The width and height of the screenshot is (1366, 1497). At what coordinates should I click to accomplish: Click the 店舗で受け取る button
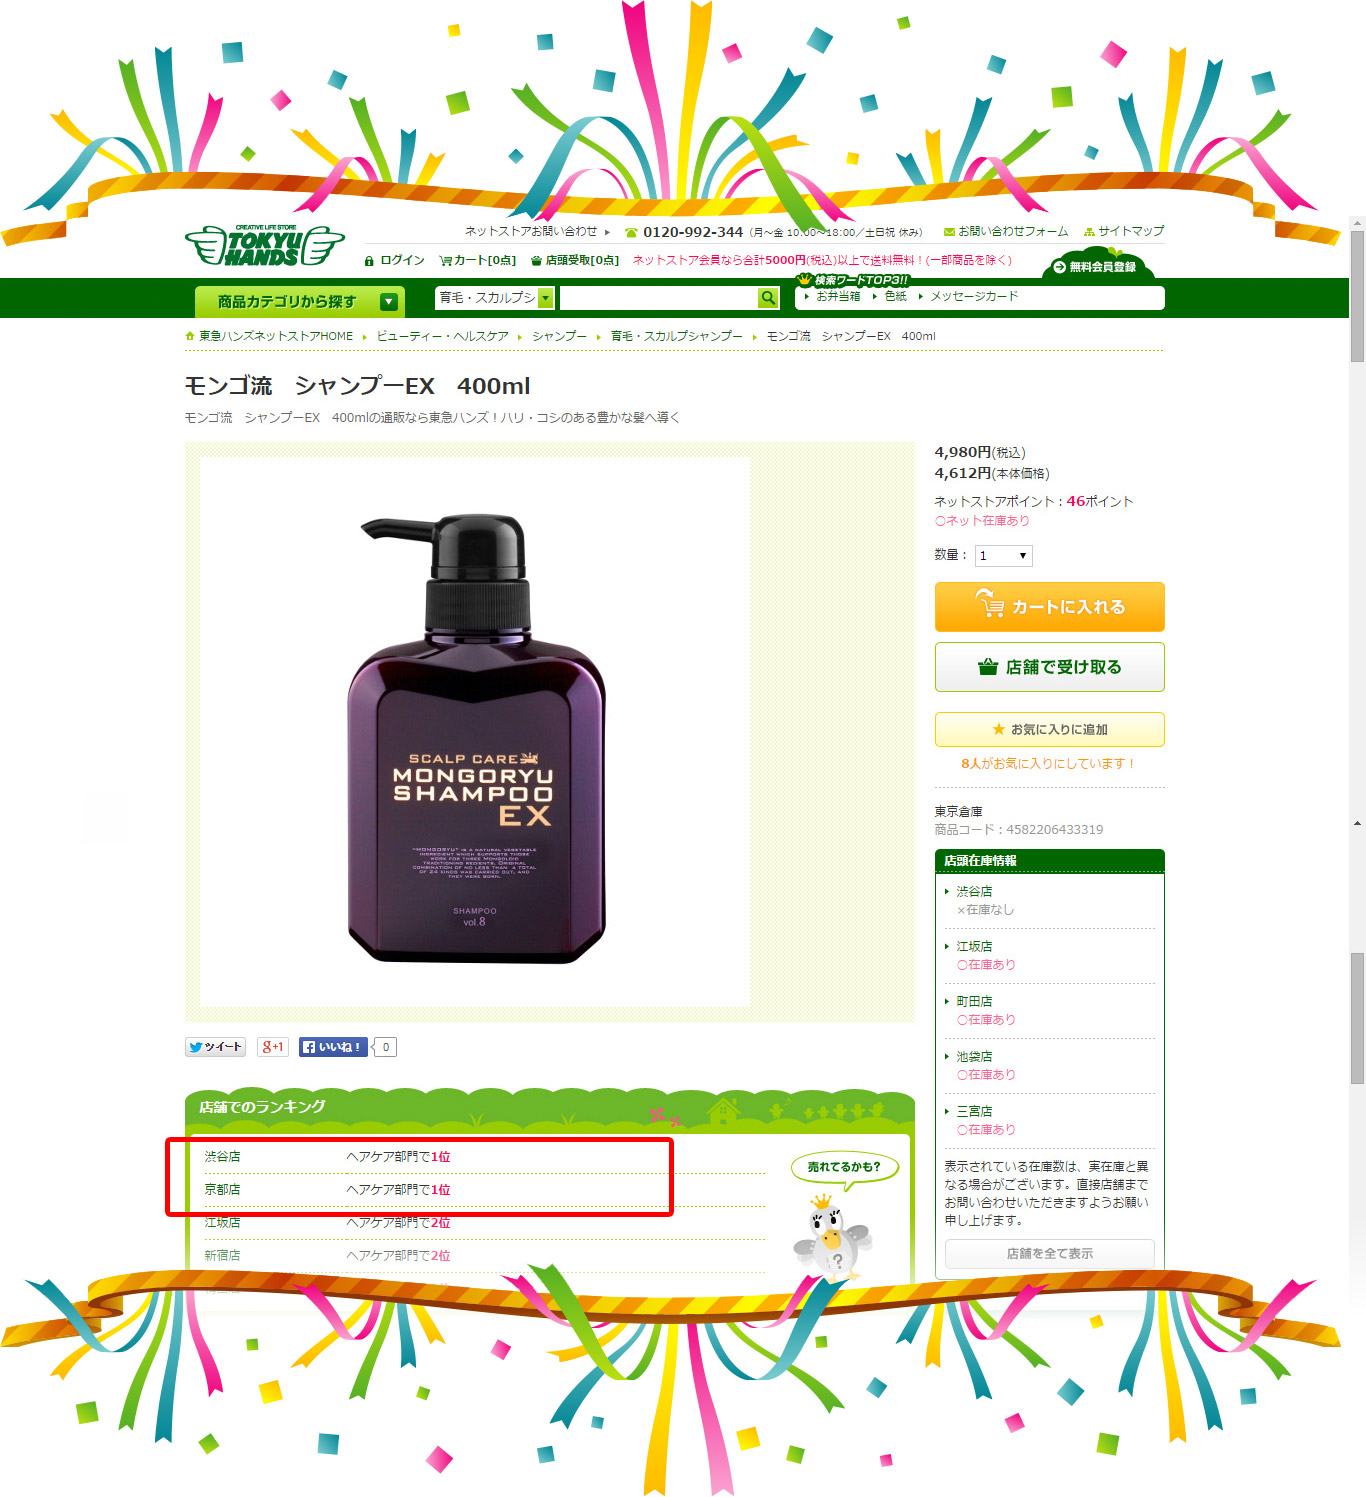pyautogui.click(x=1050, y=667)
